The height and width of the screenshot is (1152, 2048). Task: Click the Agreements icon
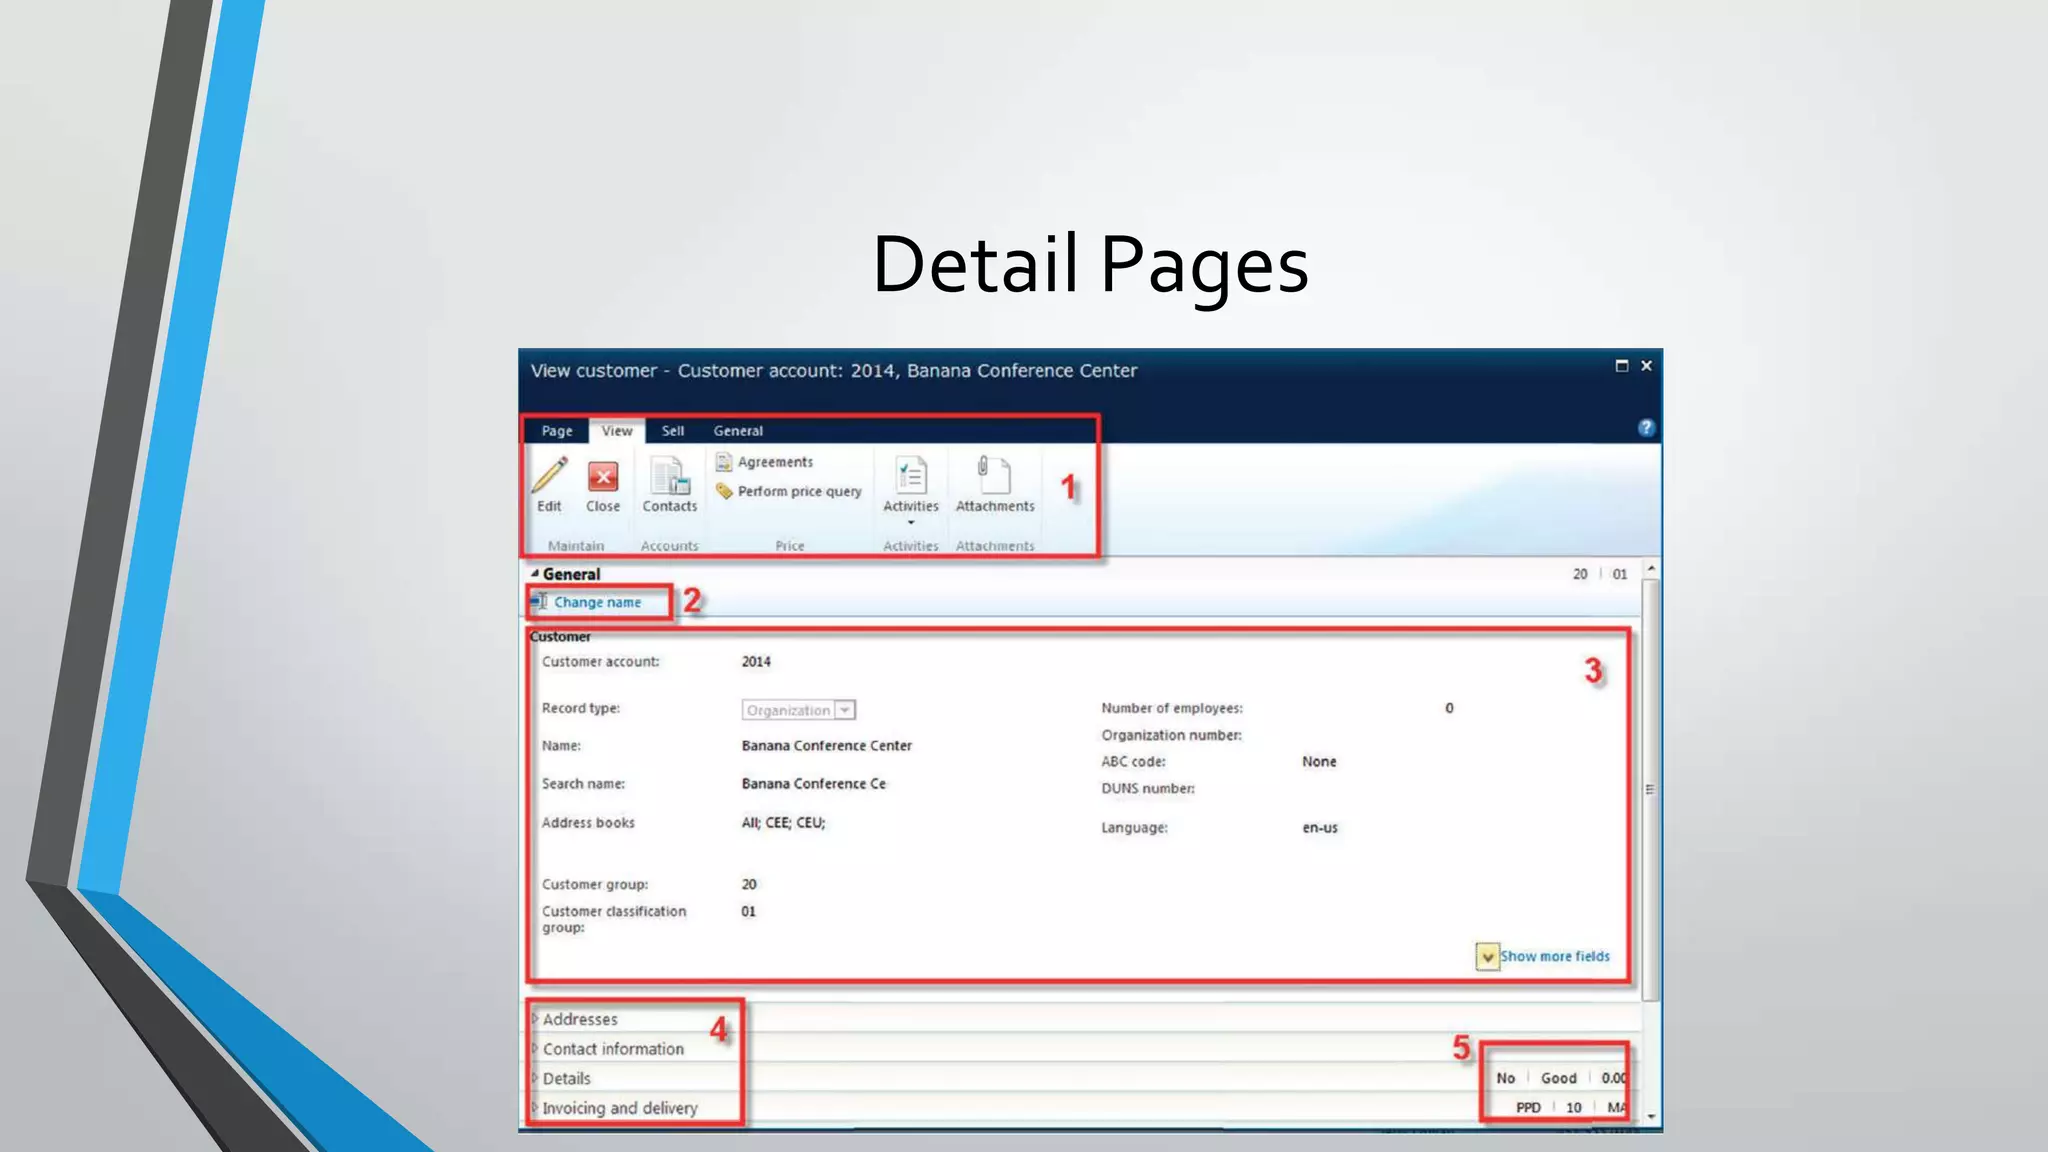pos(724,462)
